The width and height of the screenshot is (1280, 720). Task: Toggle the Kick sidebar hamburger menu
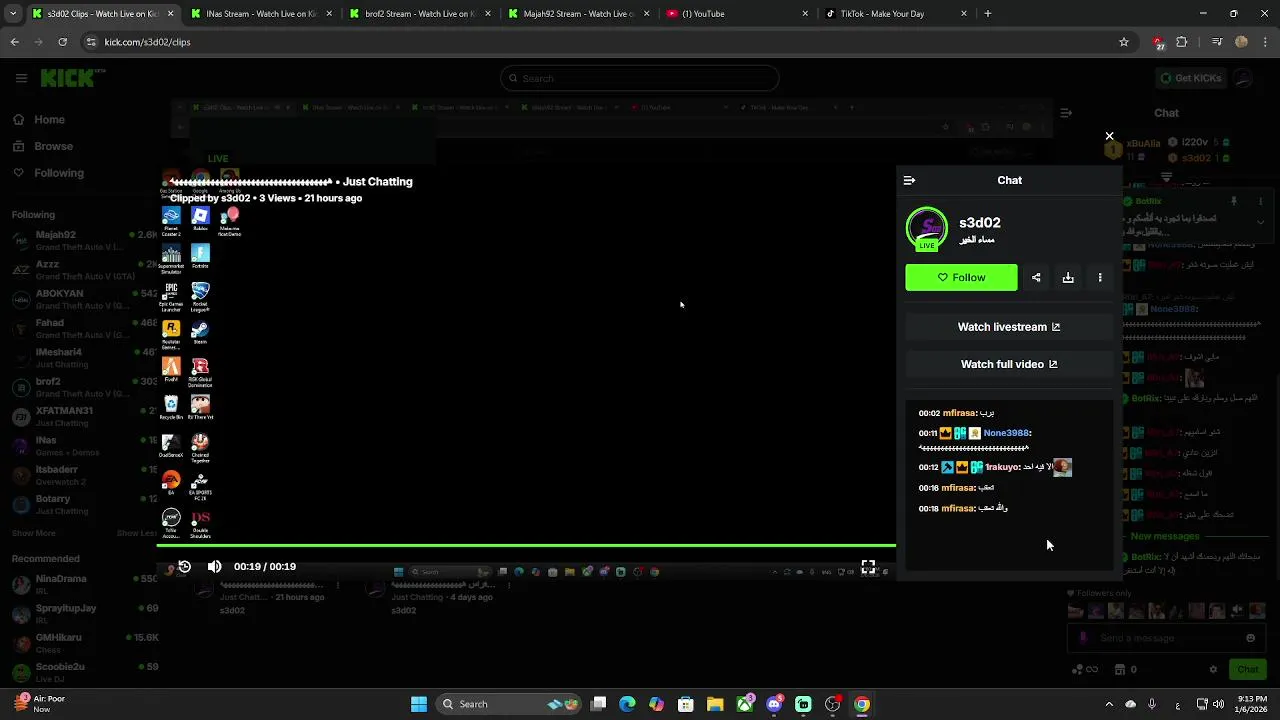coord(21,78)
